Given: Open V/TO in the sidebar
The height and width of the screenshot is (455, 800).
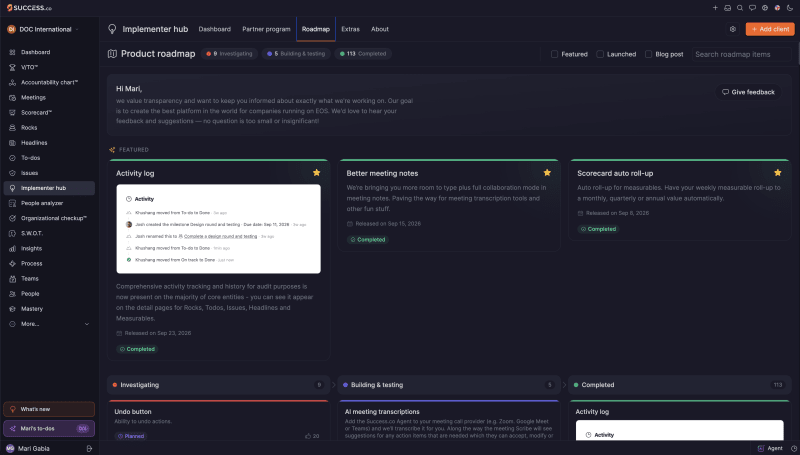Looking at the screenshot, I should [x=49, y=67].
